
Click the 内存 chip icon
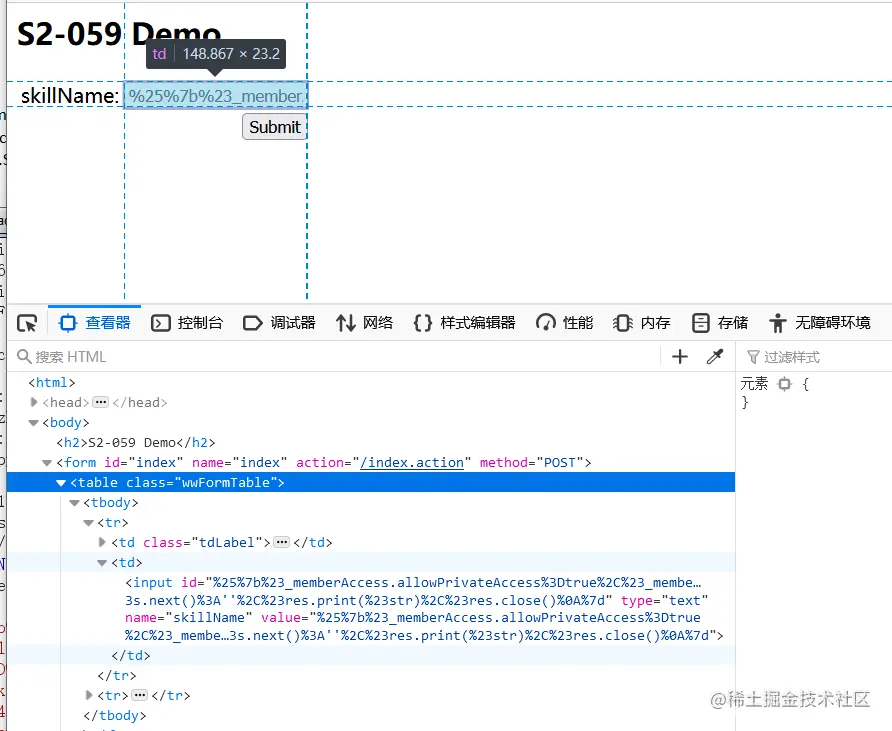[623, 323]
